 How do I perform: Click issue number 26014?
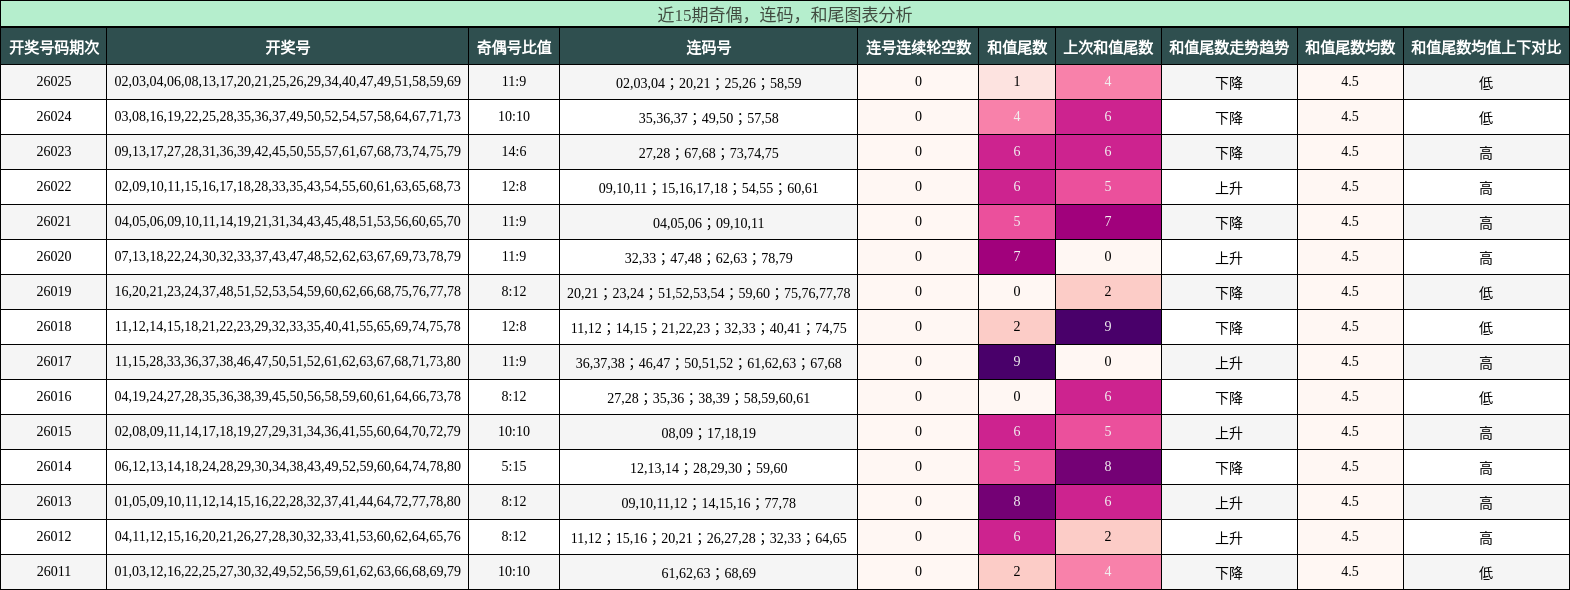pyautogui.click(x=54, y=467)
